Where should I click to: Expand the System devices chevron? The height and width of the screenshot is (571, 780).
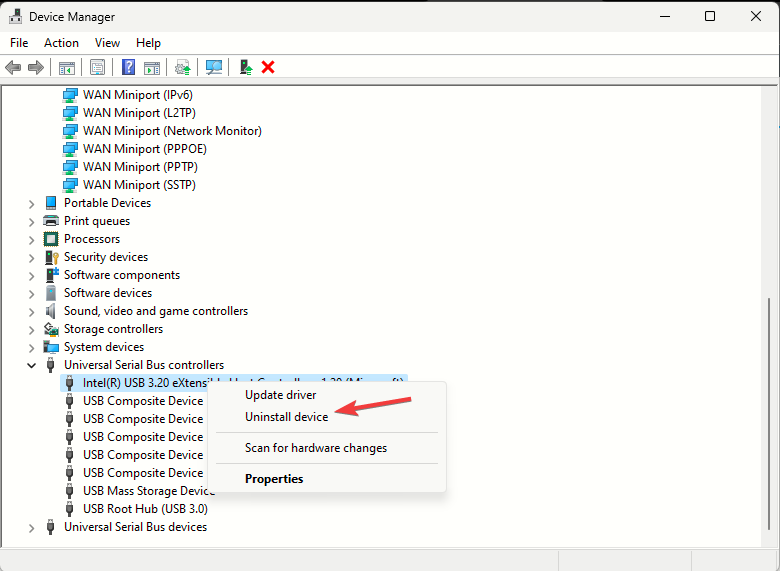(31, 347)
